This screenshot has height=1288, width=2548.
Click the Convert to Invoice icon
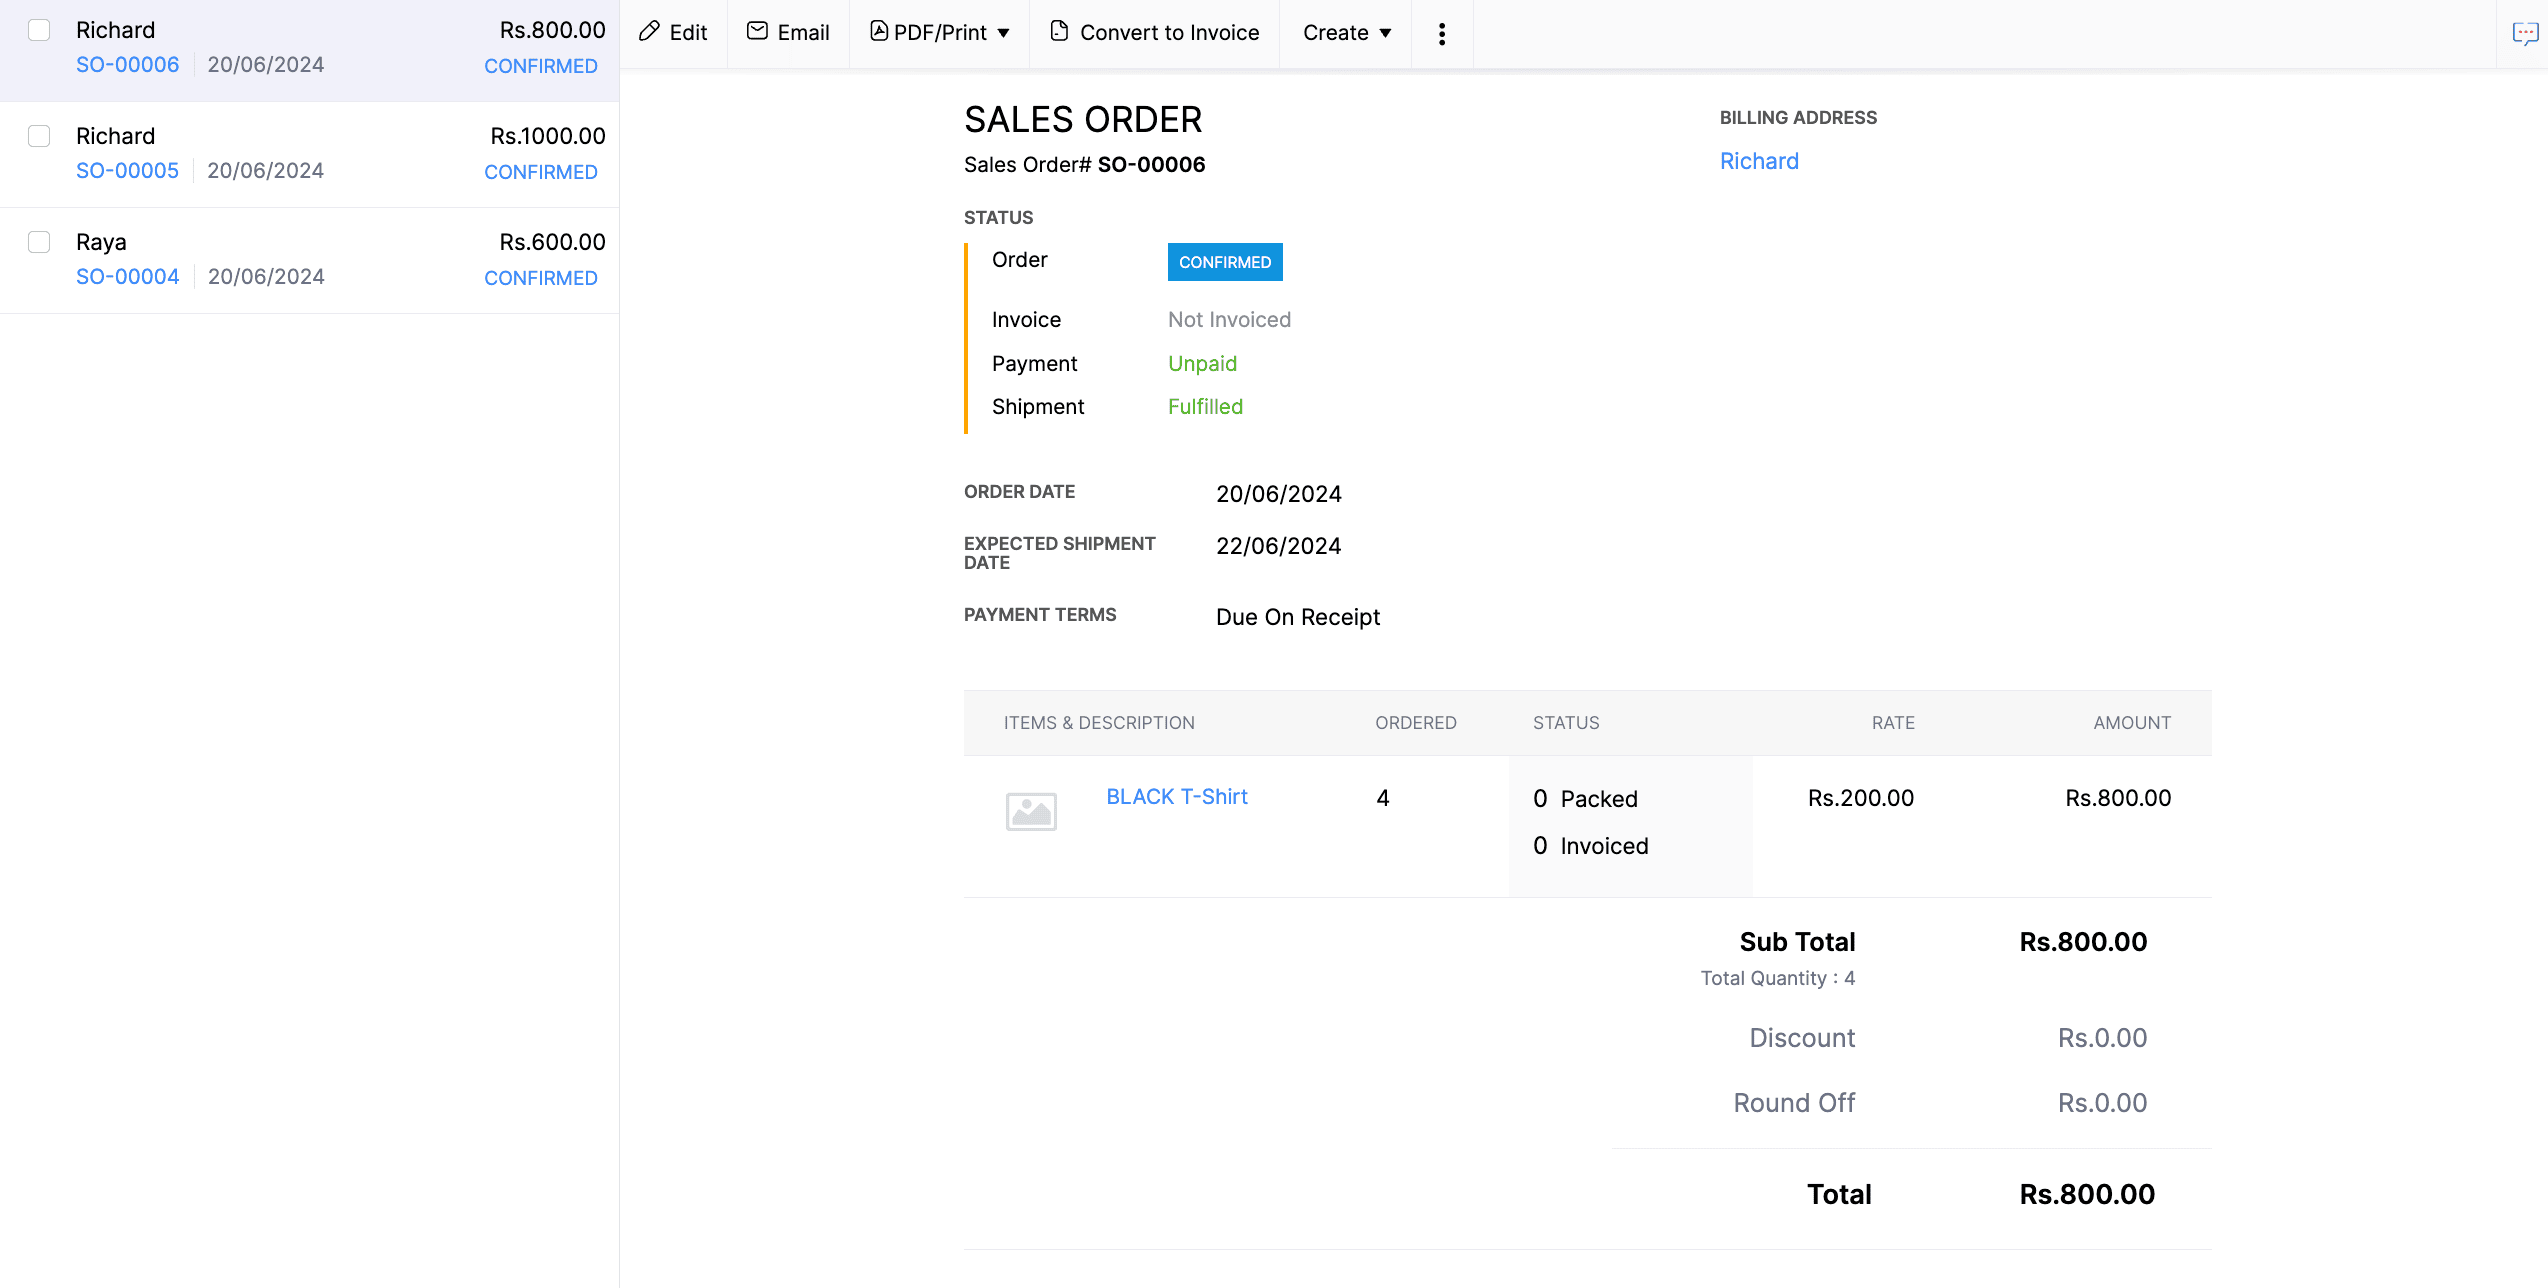click(x=1059, y=32)
